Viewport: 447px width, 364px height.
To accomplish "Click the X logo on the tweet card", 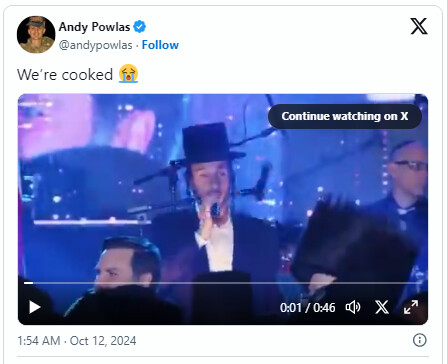I will pyautogui.click(x=419, y=26).
